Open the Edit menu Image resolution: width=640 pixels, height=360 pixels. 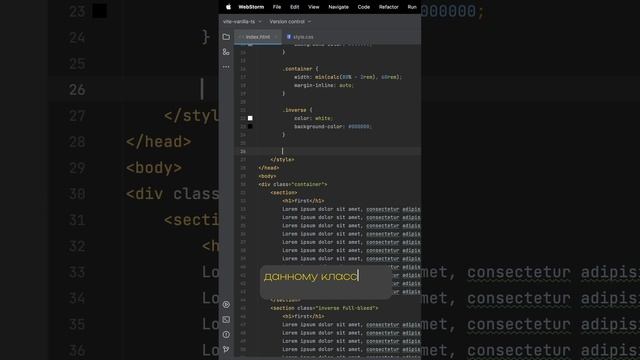(x=294, y=7)
